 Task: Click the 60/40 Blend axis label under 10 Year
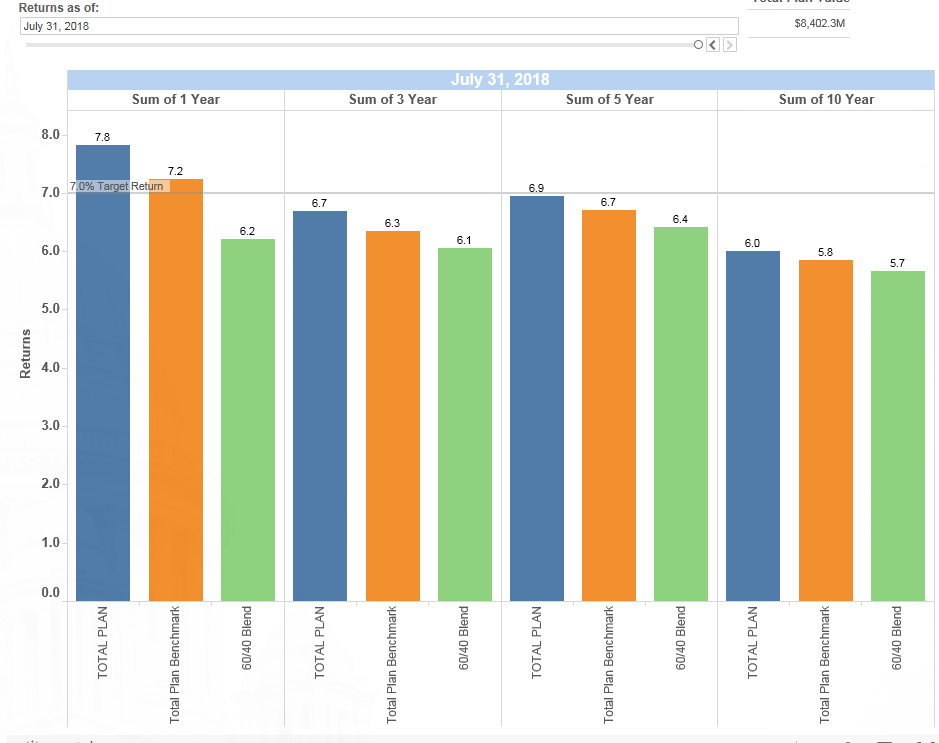click(x=896, y=638)
